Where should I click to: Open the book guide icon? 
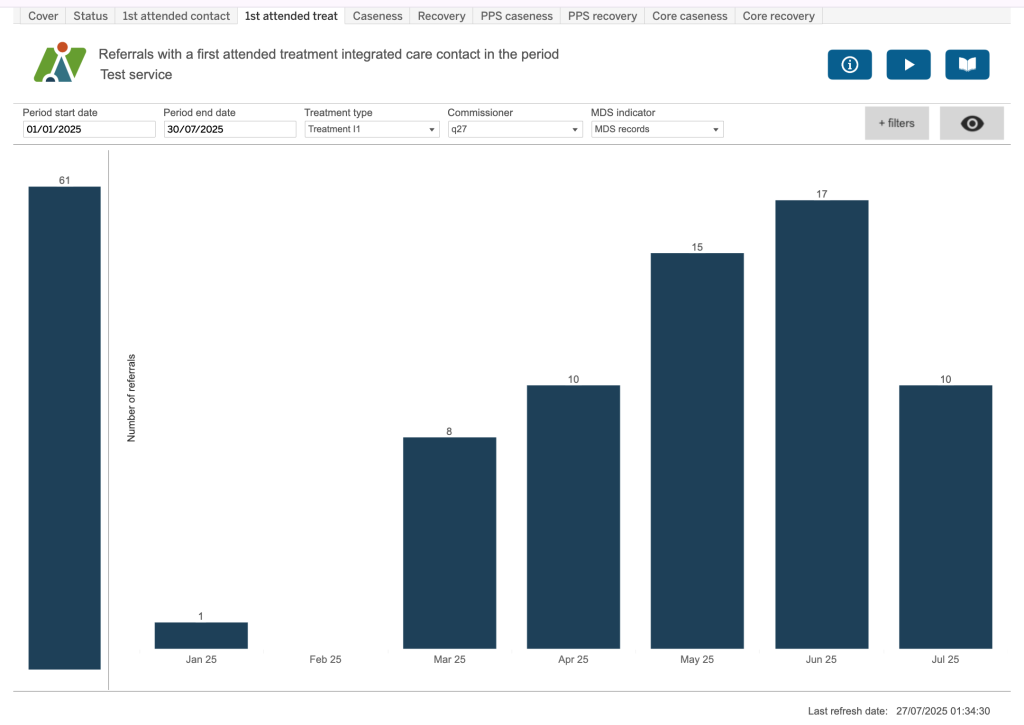967,65
